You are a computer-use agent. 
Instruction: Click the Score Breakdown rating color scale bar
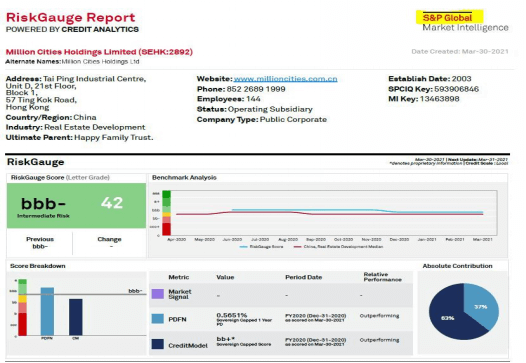point(22,307)
